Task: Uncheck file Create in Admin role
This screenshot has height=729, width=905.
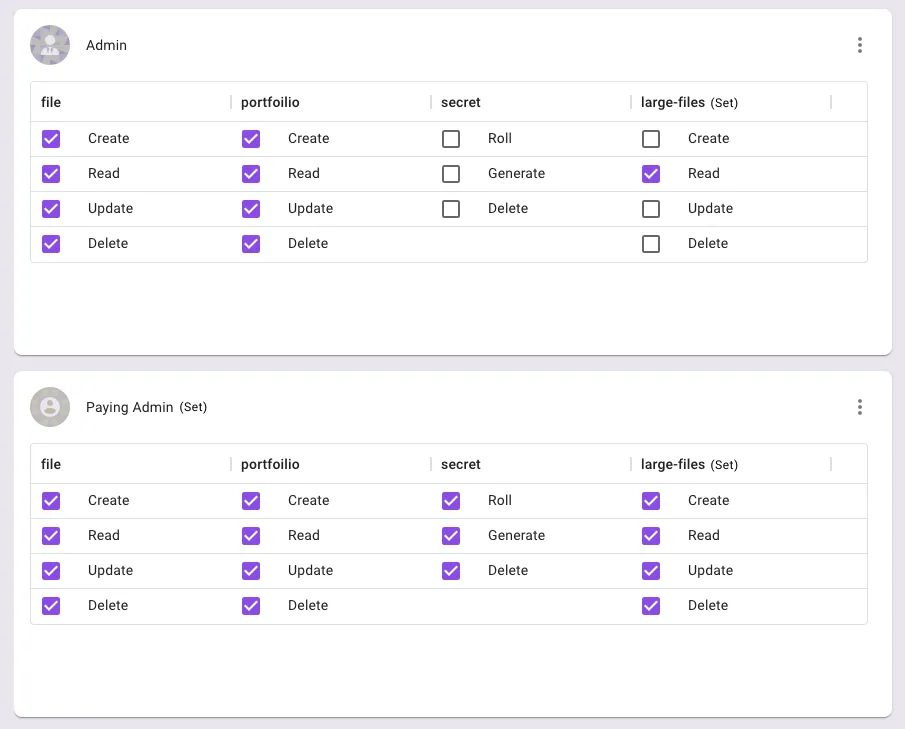Action: [51, 139]
